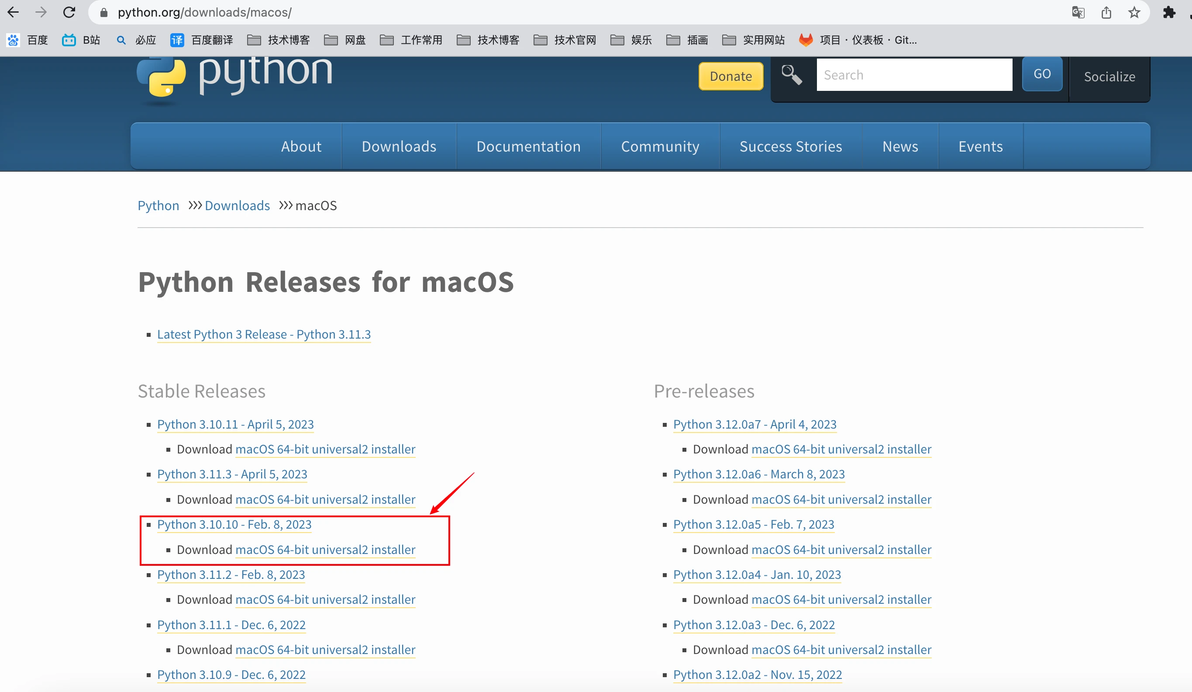
Task: Open Python 3.12.0a5 - Feb. 7, 2023 link
Action: click(753, 525)
